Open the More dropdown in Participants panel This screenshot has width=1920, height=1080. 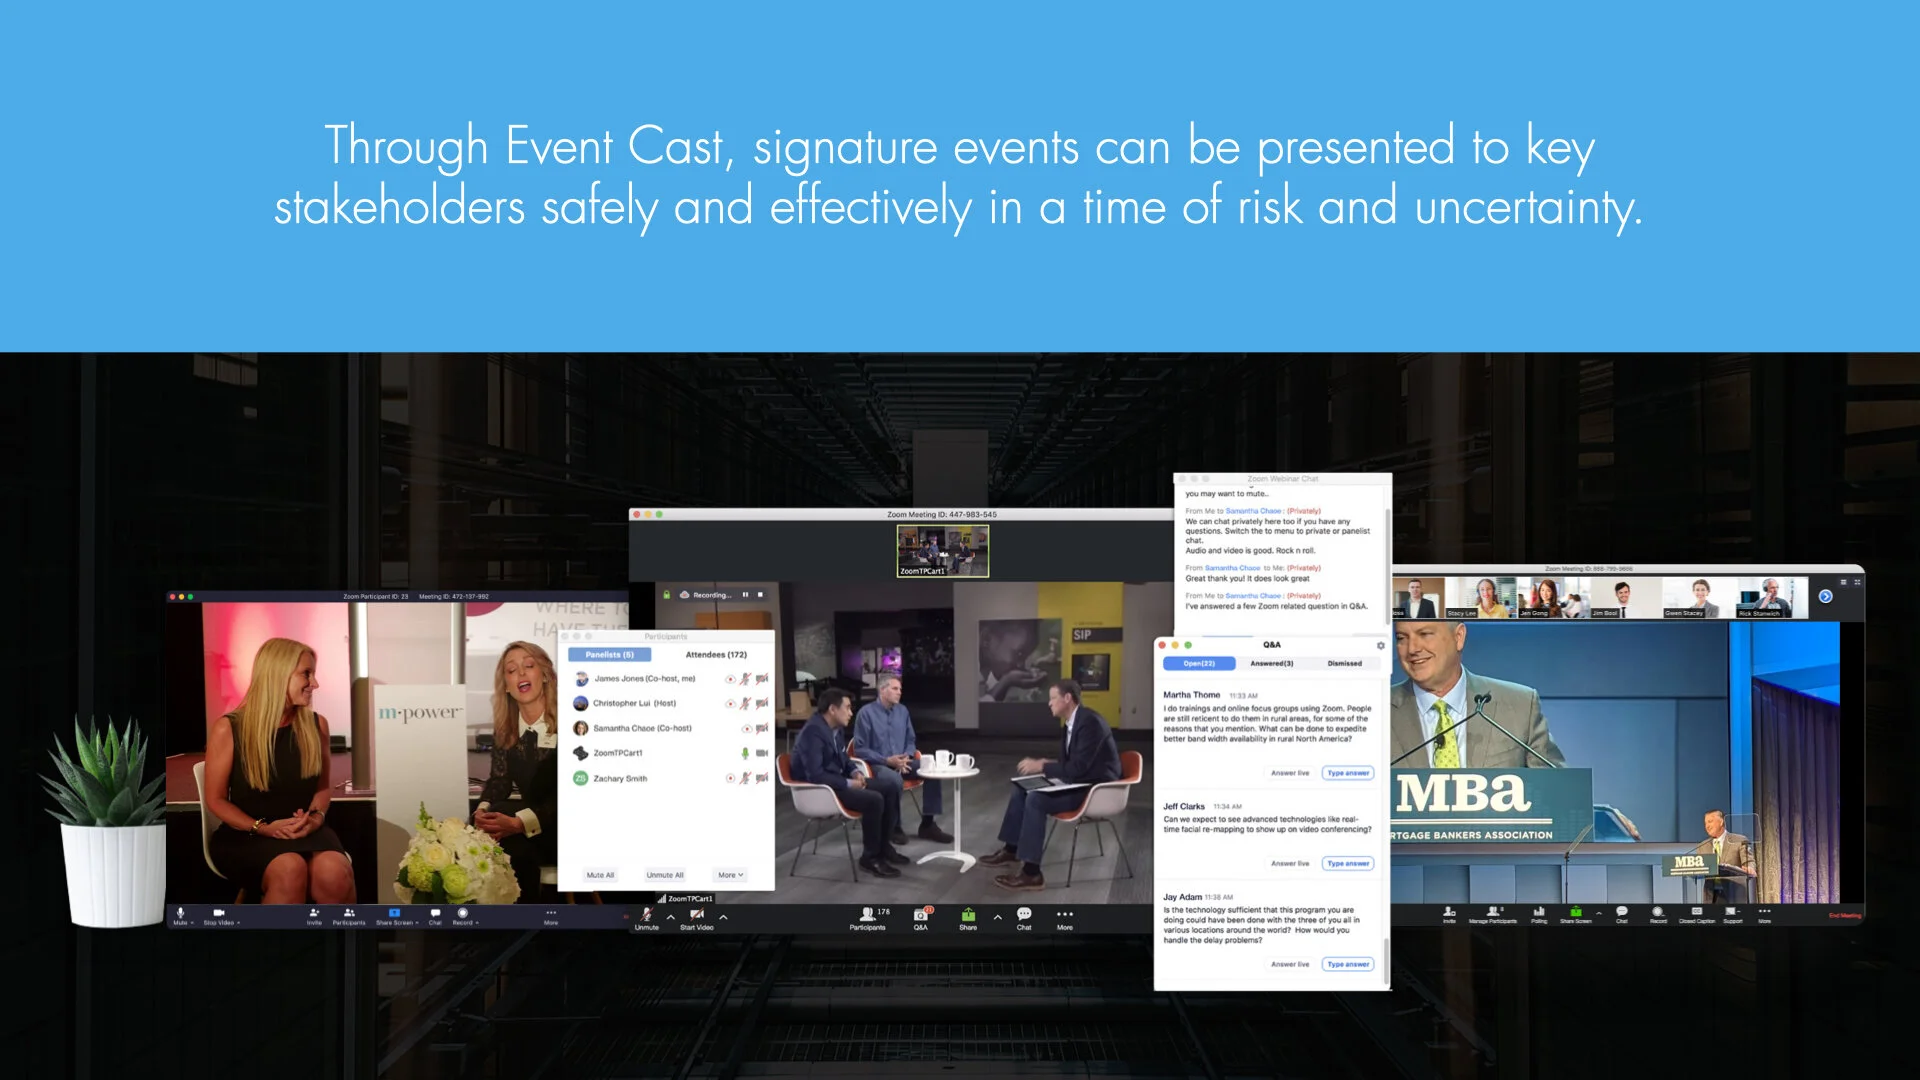click(731, 875)
